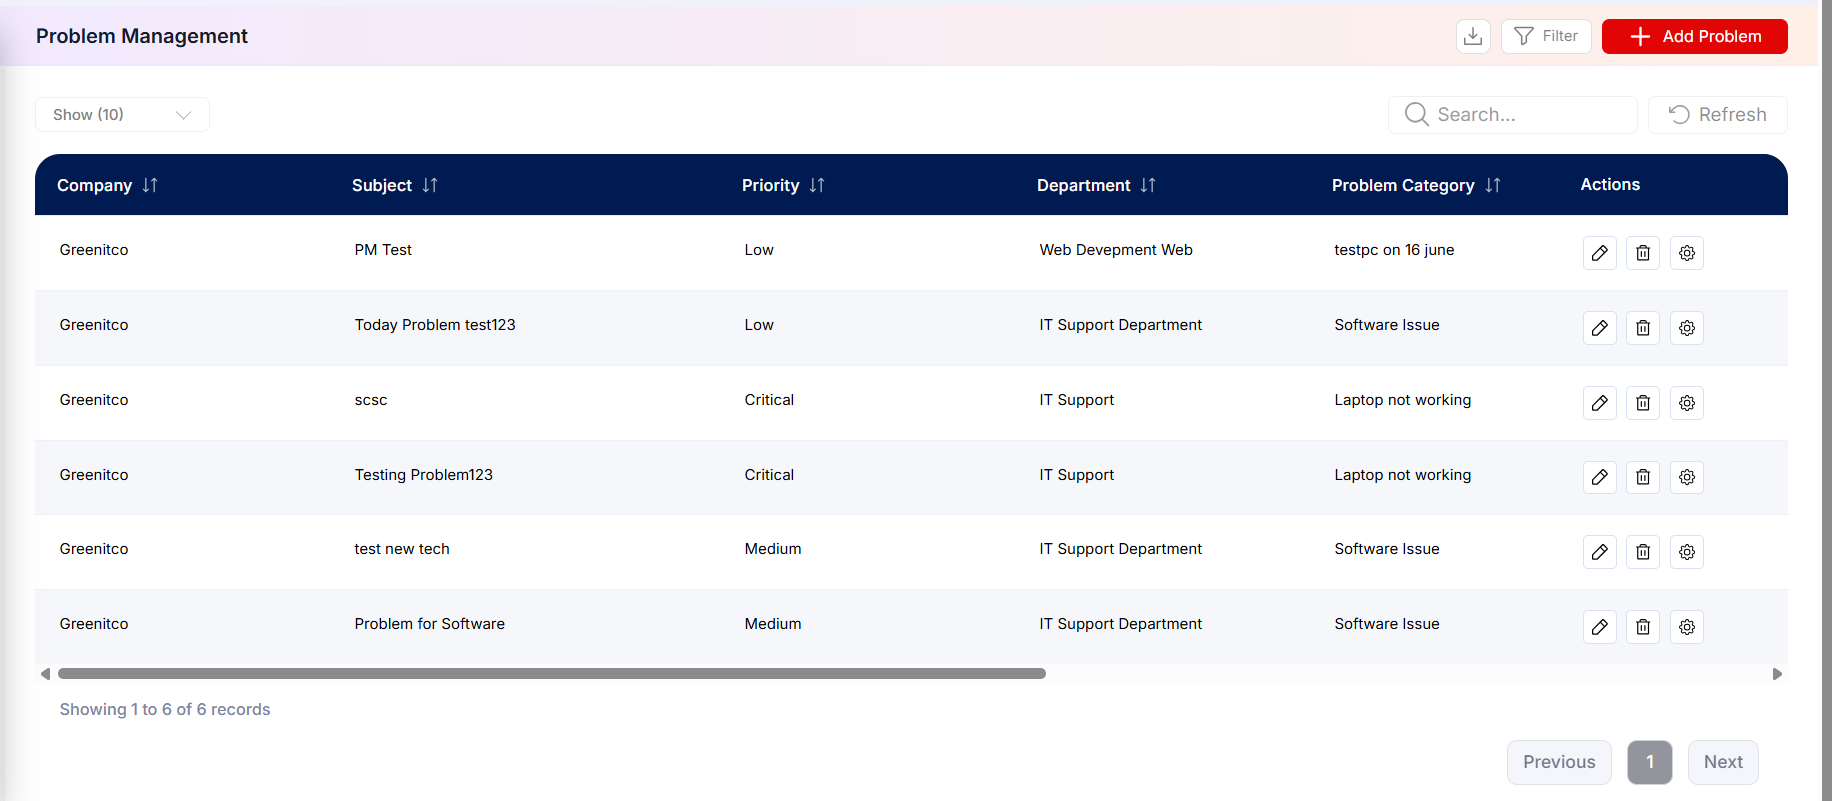Sort table by Subject column
The width and height of the screenshot is (1832, 801).
click(430, 185)
